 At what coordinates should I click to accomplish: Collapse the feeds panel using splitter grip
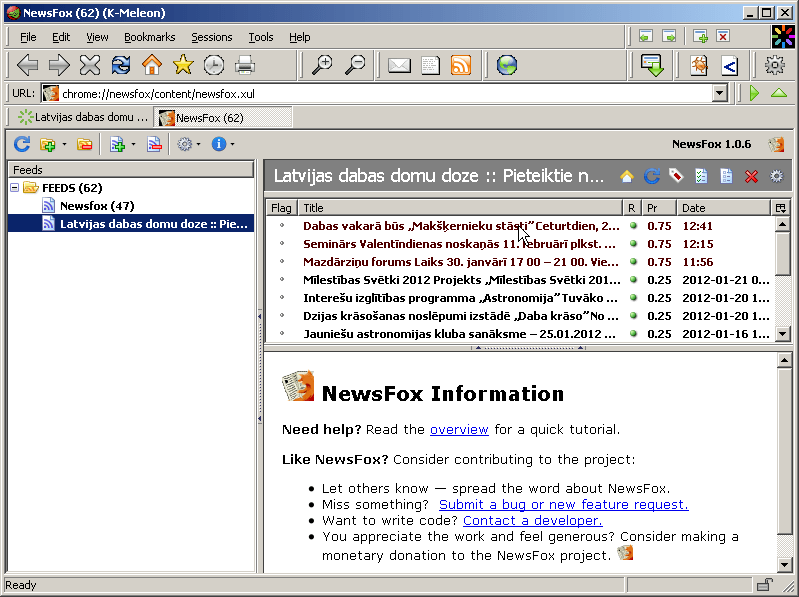click(259, 368)
